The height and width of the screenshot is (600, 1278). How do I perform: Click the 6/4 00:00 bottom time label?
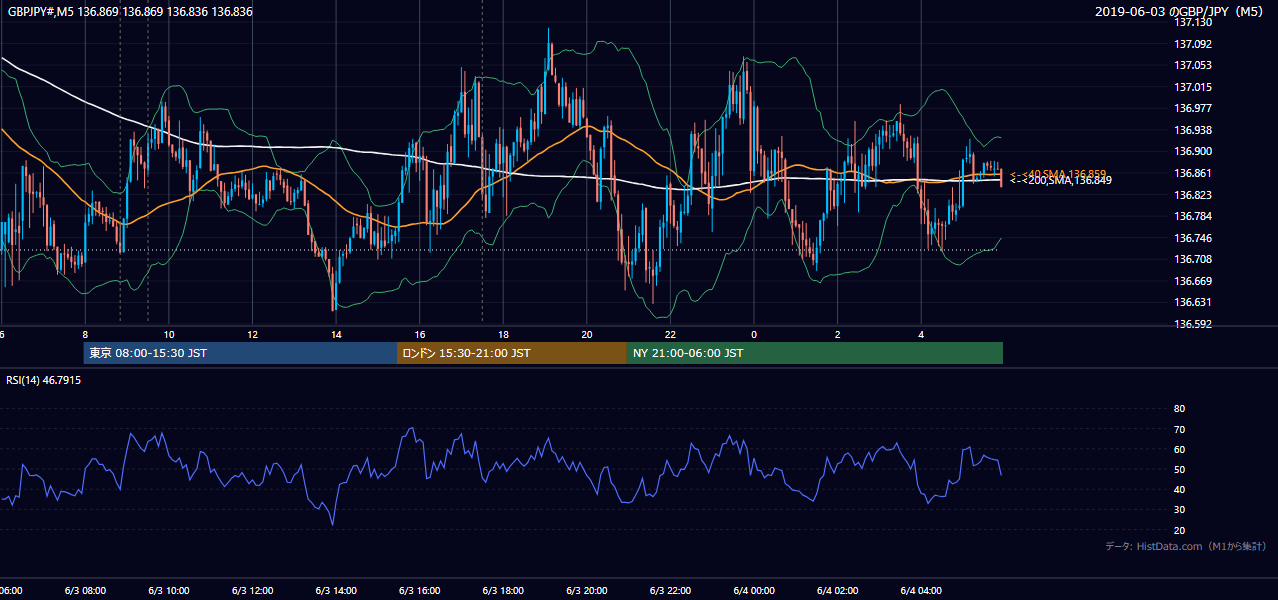754,591
